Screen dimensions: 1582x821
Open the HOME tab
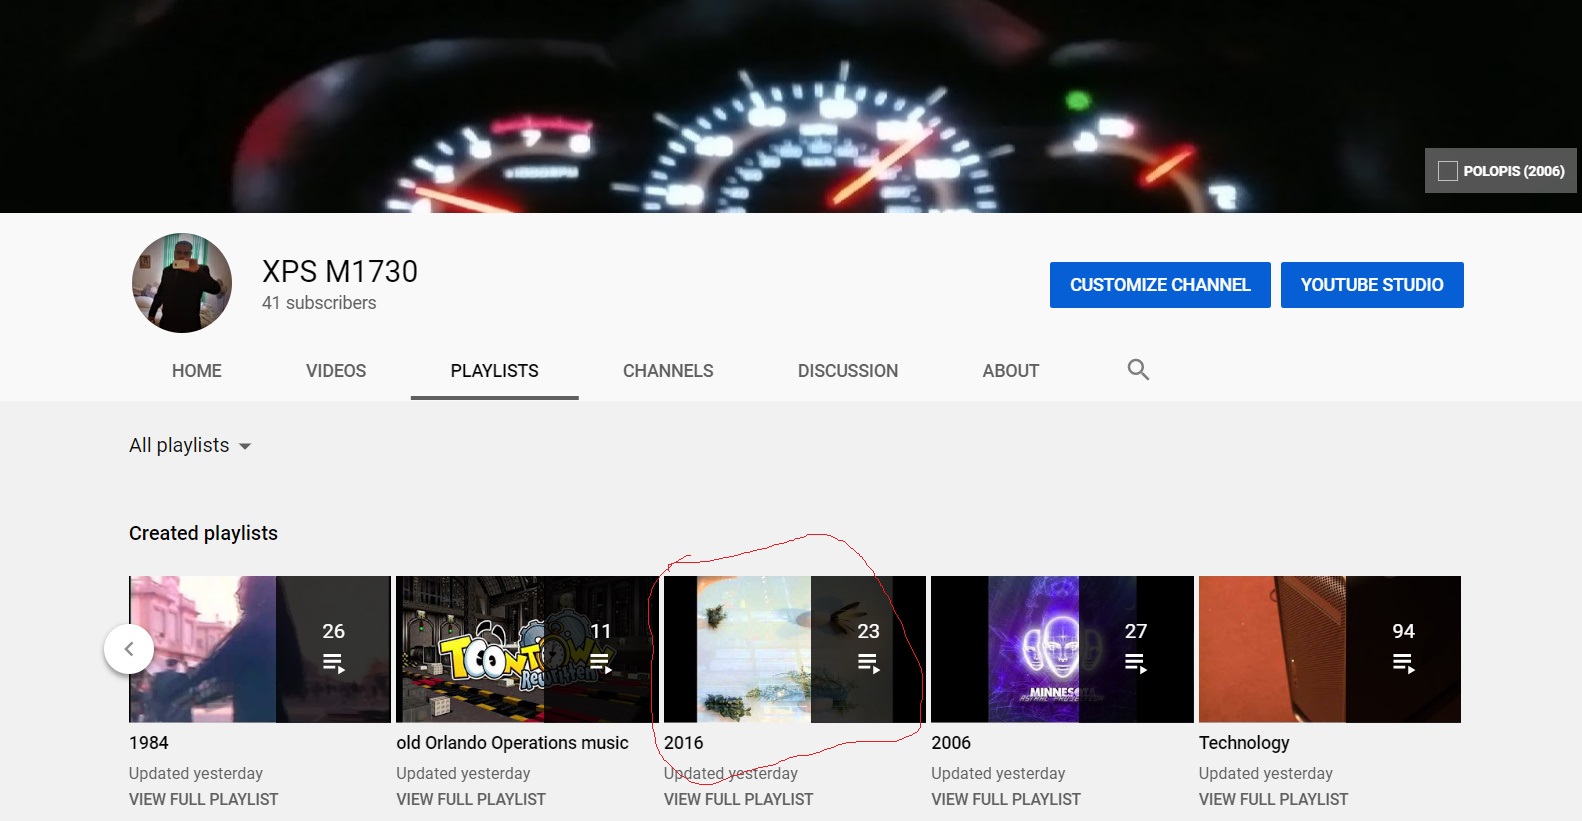pyautogui.click(x=197, y=371)
